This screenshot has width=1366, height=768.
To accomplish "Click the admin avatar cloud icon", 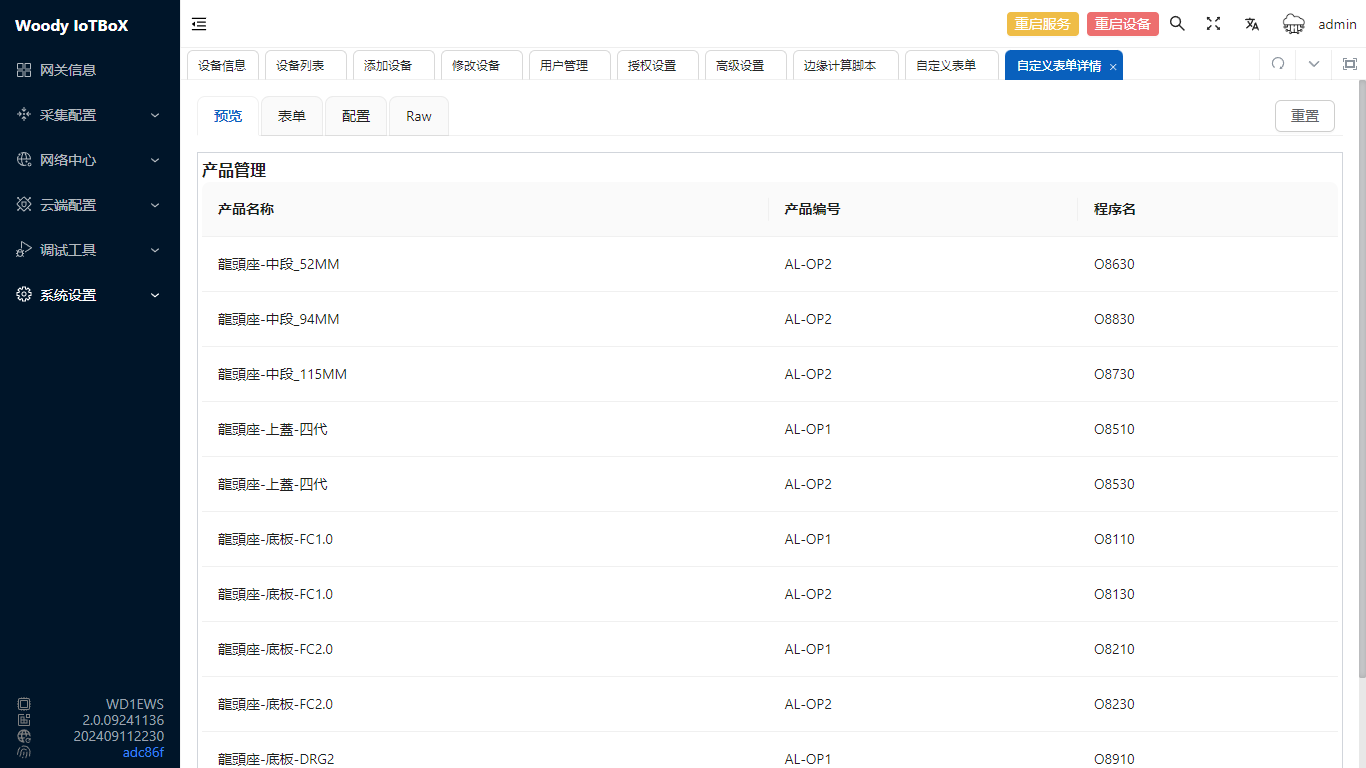I will pos(1294,24).
